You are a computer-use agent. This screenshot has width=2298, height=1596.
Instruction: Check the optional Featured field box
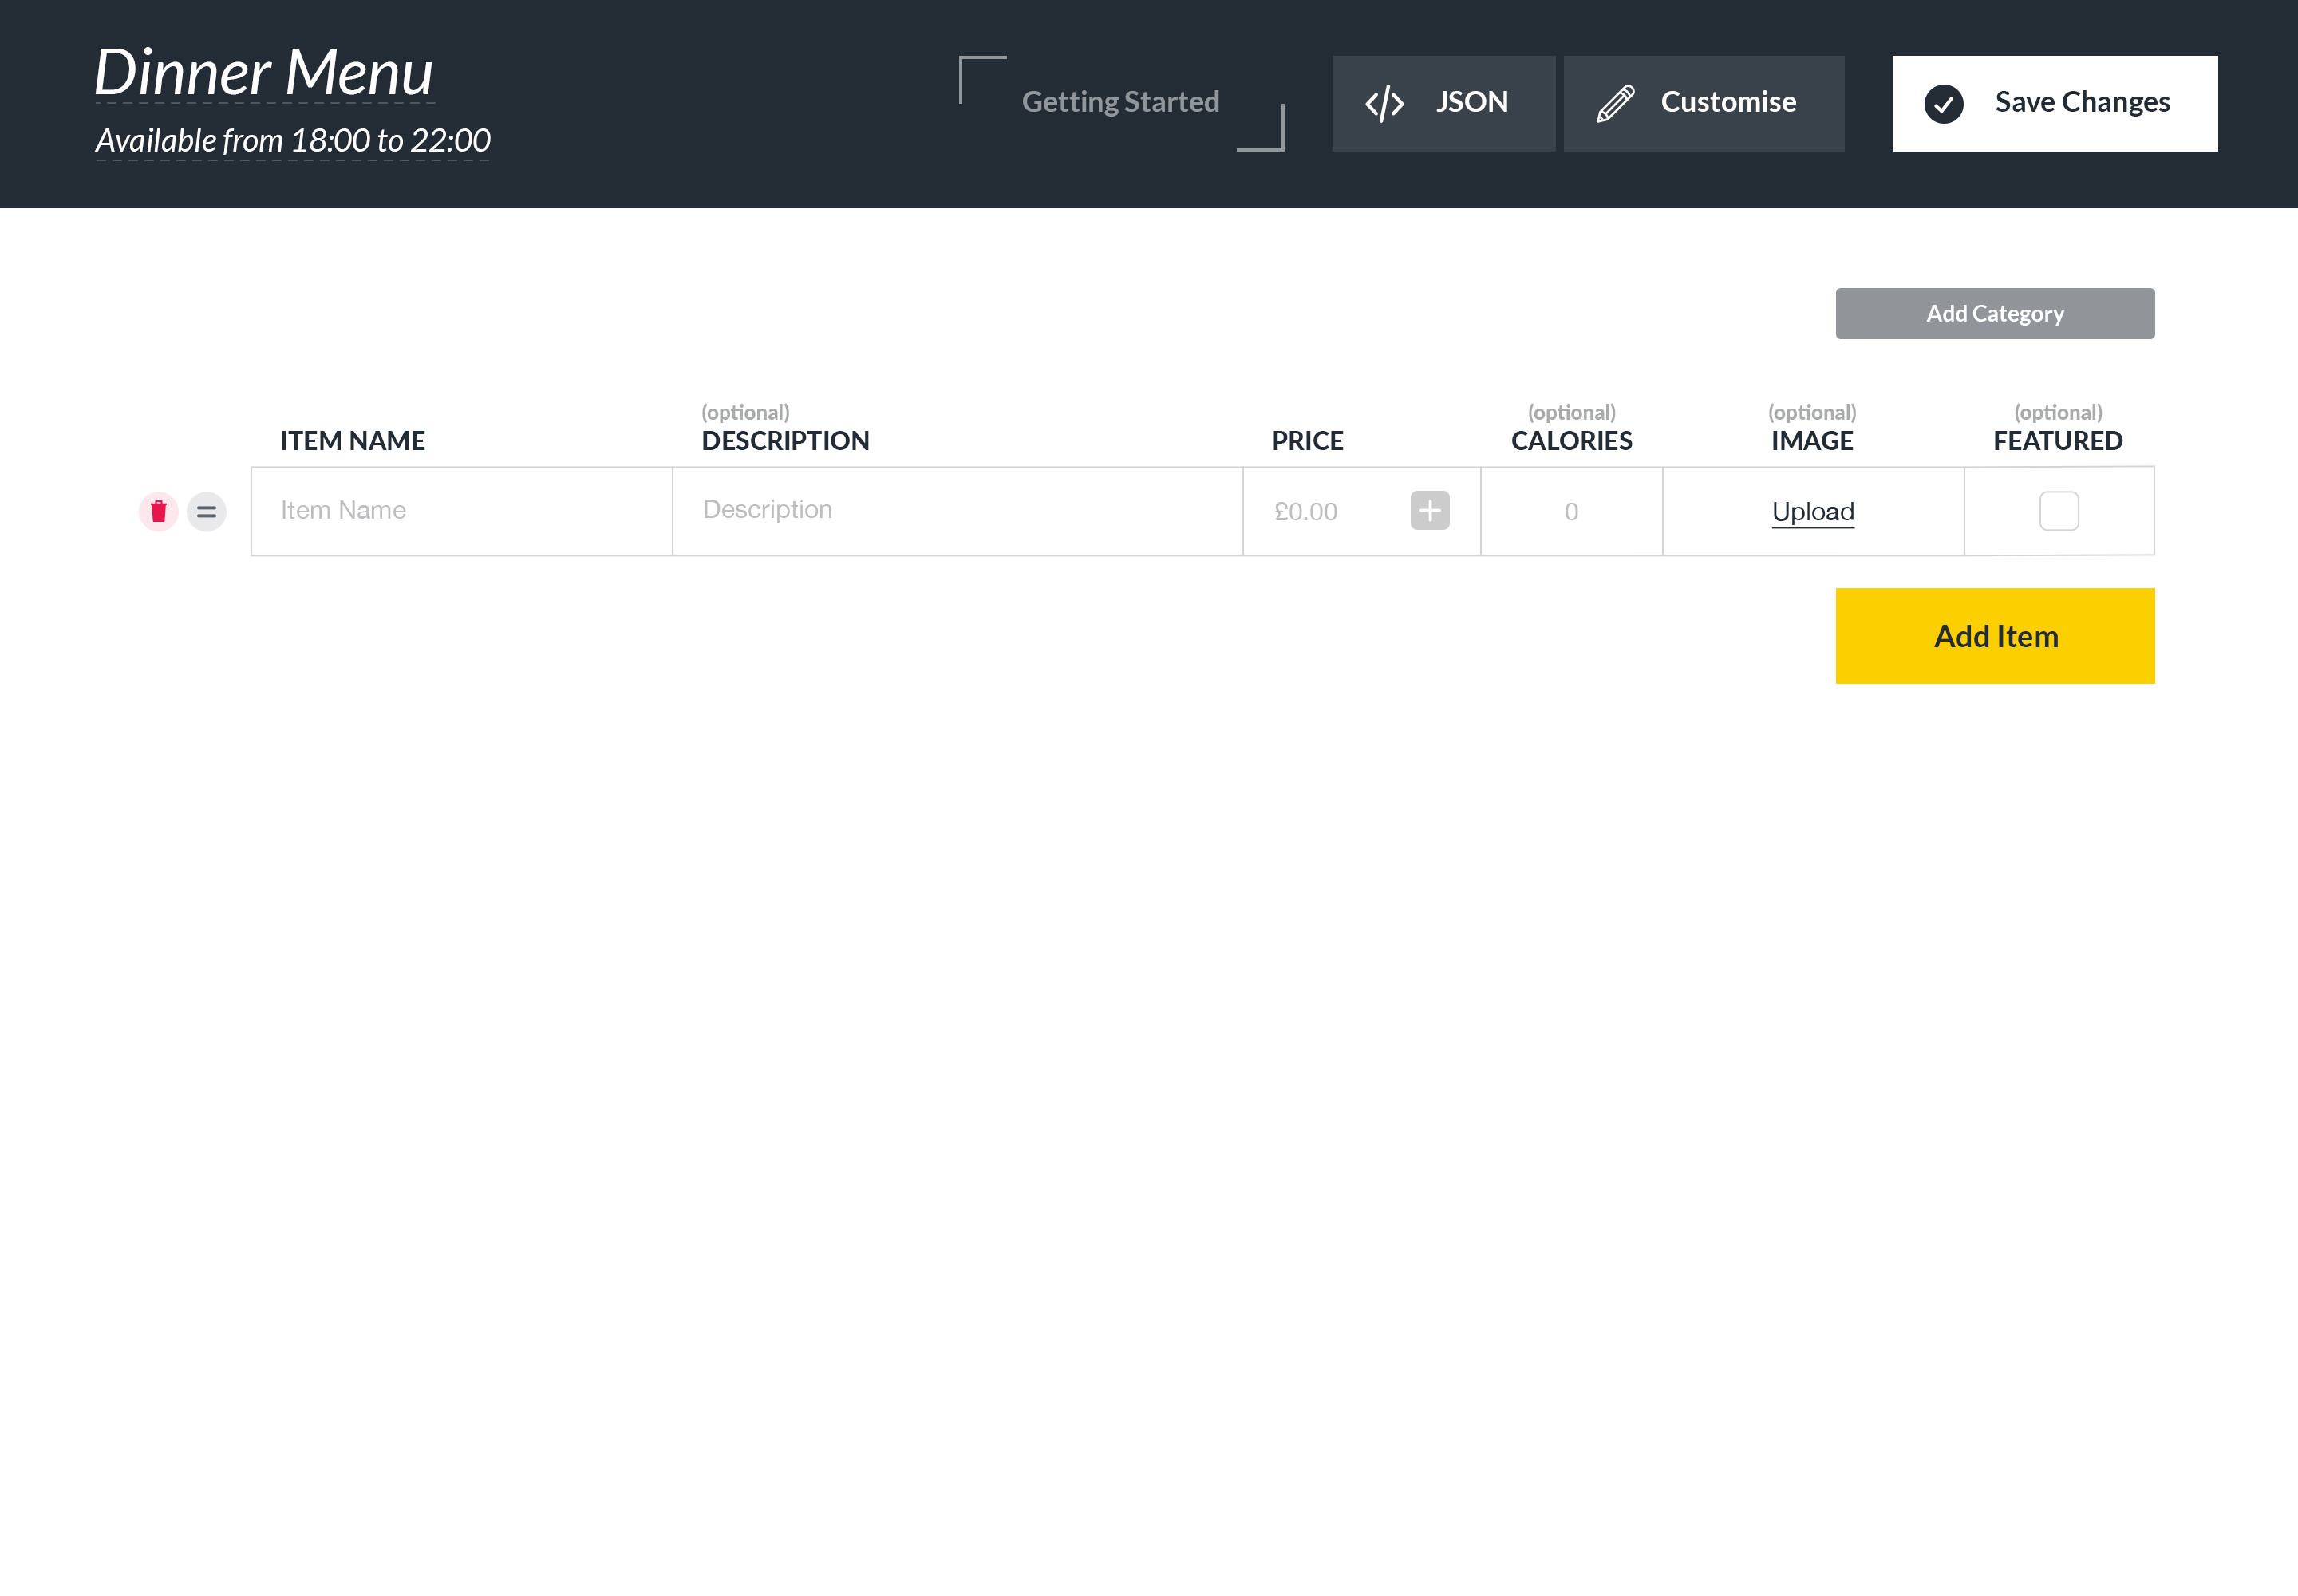(x=2059, y=512)
